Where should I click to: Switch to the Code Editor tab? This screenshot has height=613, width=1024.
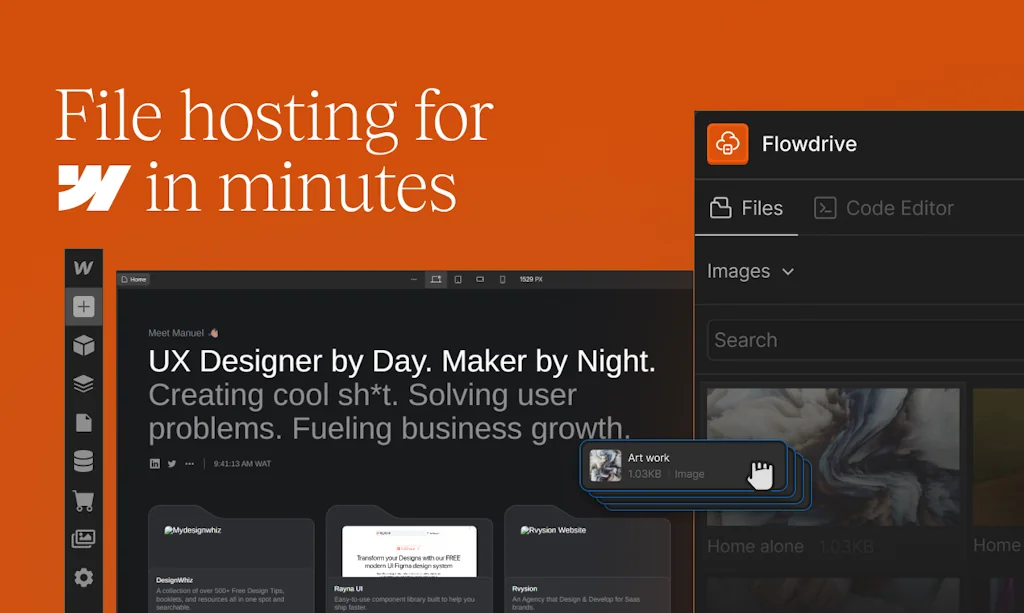(x=884, y=208)
